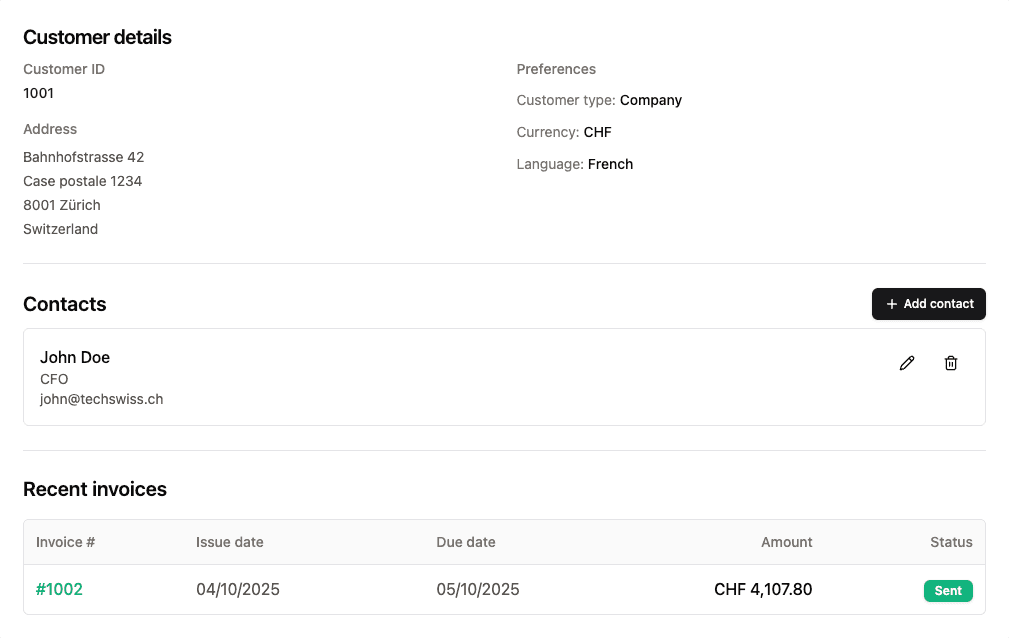Open invoice #1002 link
Viewport: 1009px width, 638px height.
tap(59, 590)
